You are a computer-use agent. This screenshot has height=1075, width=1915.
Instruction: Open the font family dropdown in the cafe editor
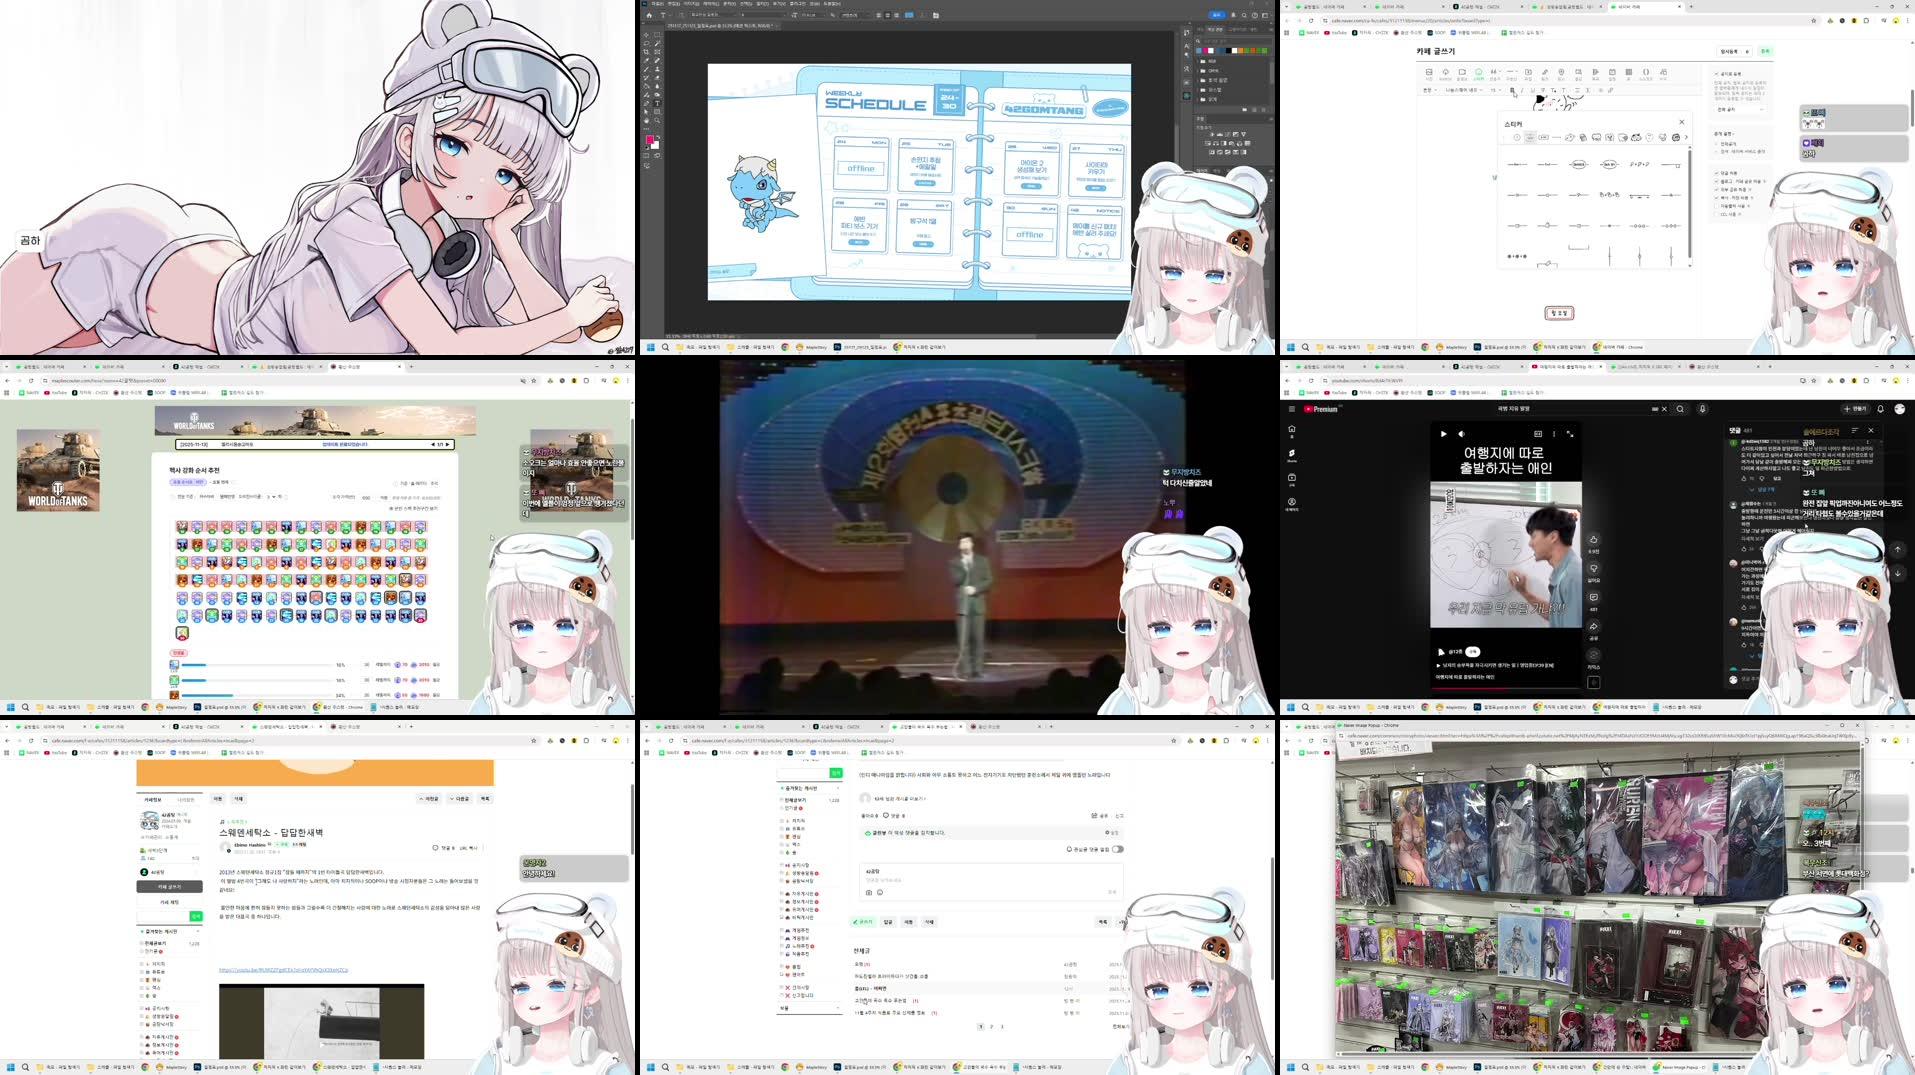point(1464,91)
